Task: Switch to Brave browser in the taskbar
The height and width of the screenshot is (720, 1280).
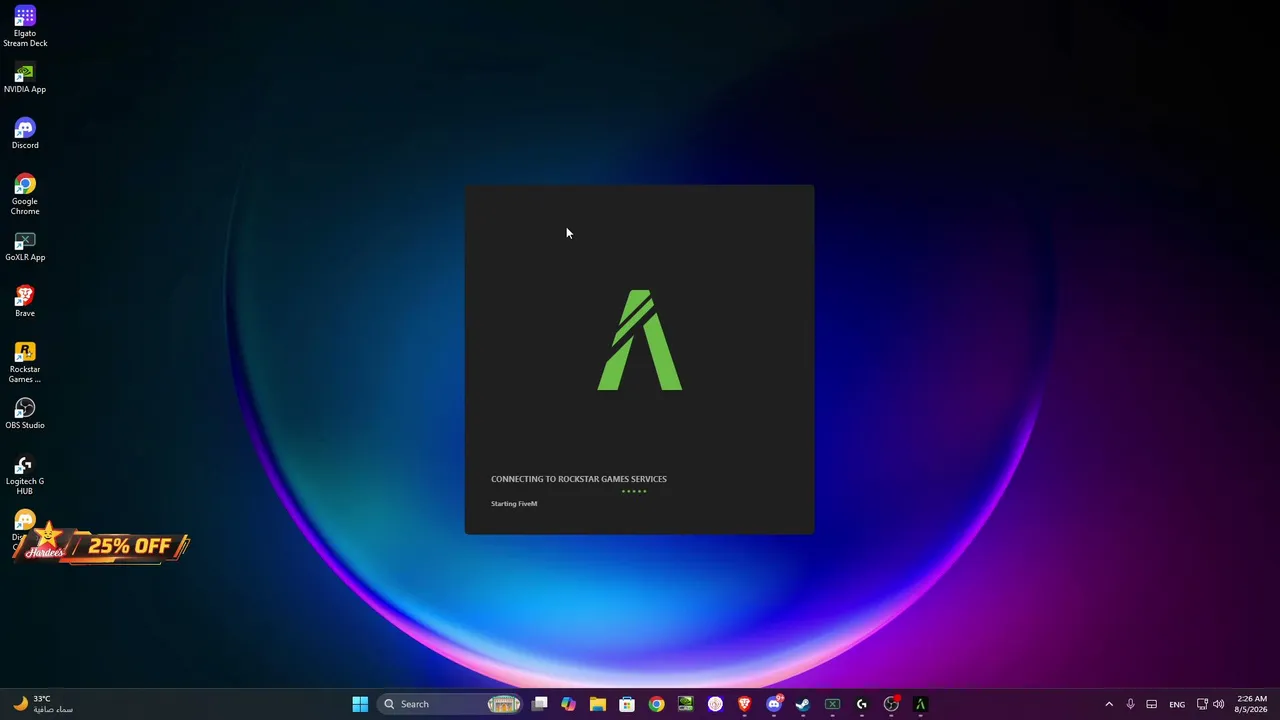Action: 744,704
